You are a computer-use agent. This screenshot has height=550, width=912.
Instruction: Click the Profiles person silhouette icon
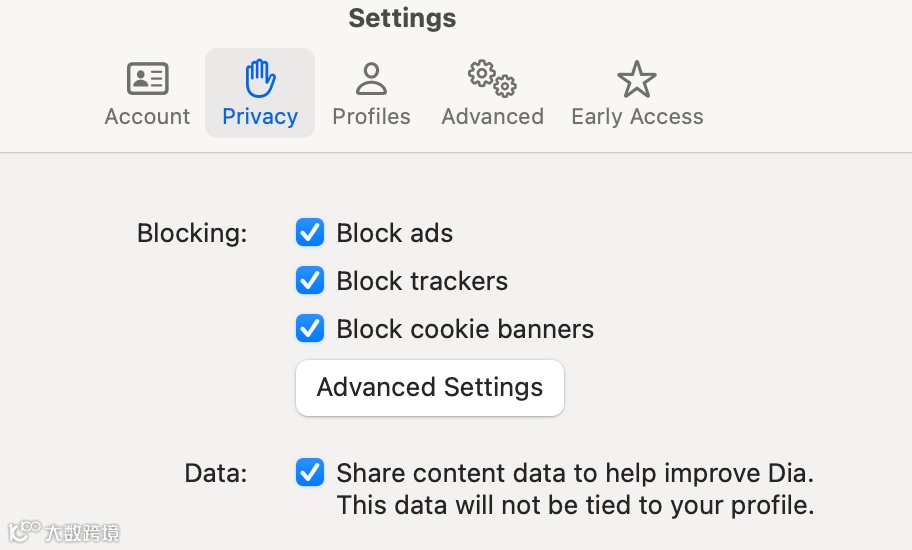(x=371, y=78)
